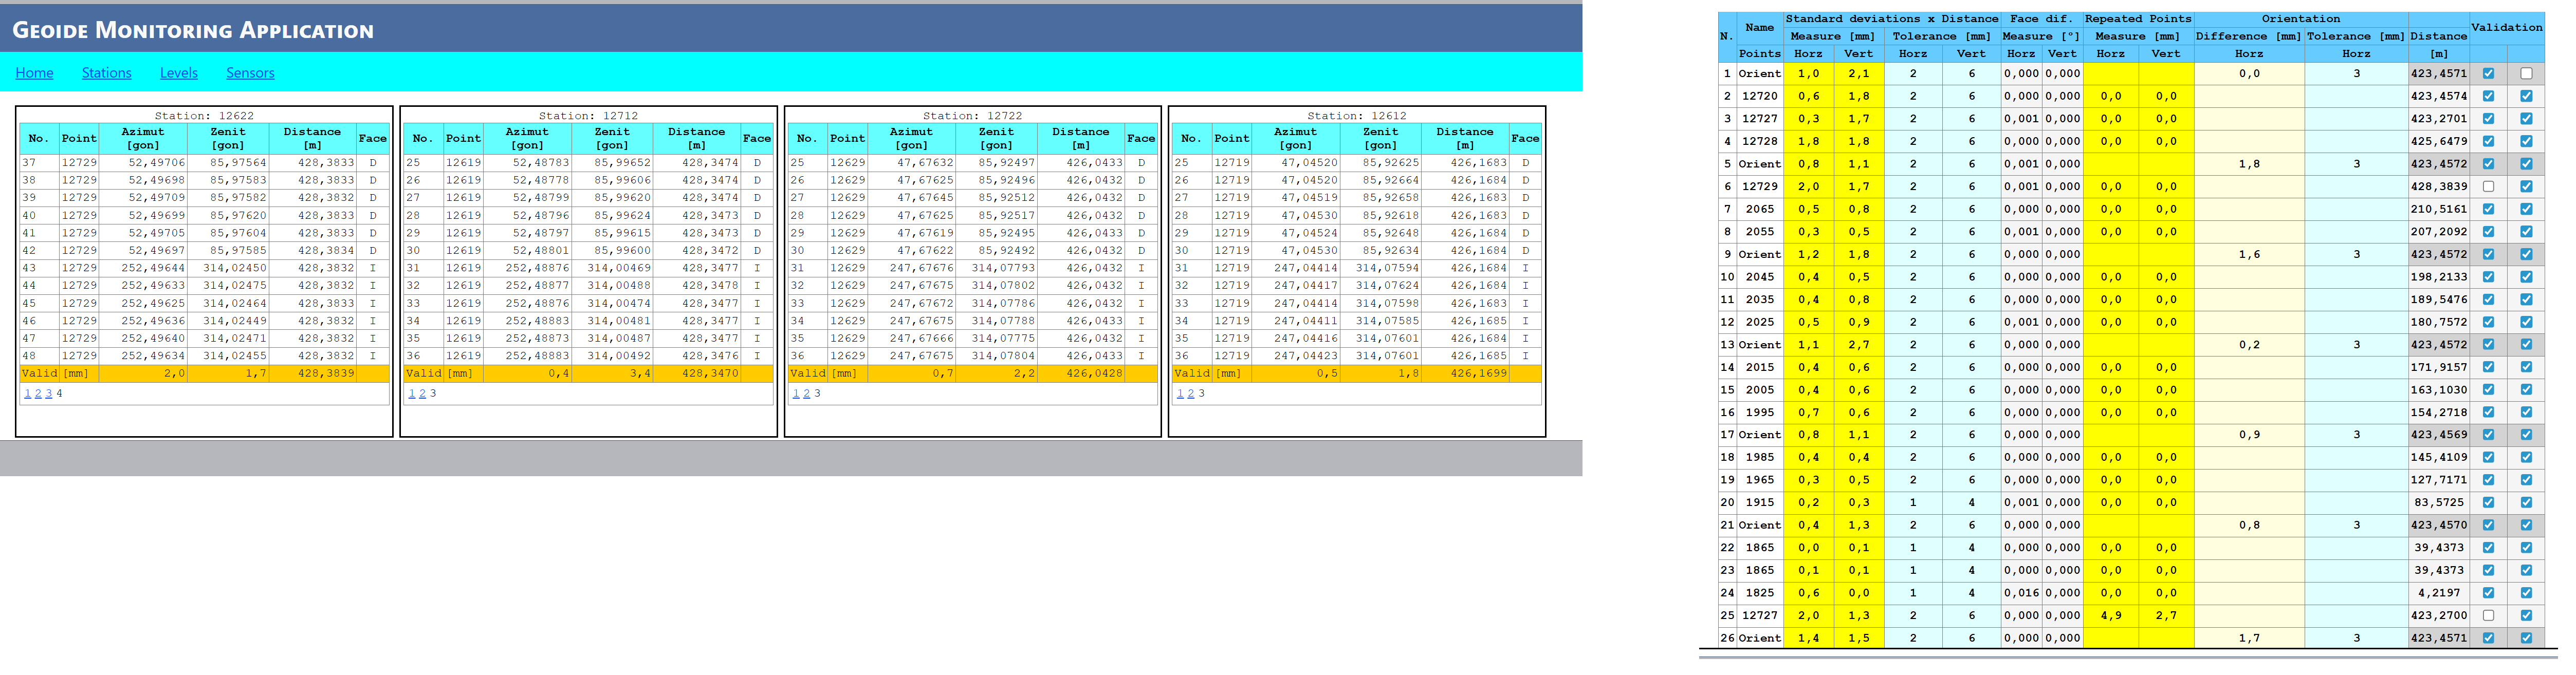Screen dimensions: 2576x675
Task: Go to page 1 of Station 12612 table
Action: click(1180, 393)
